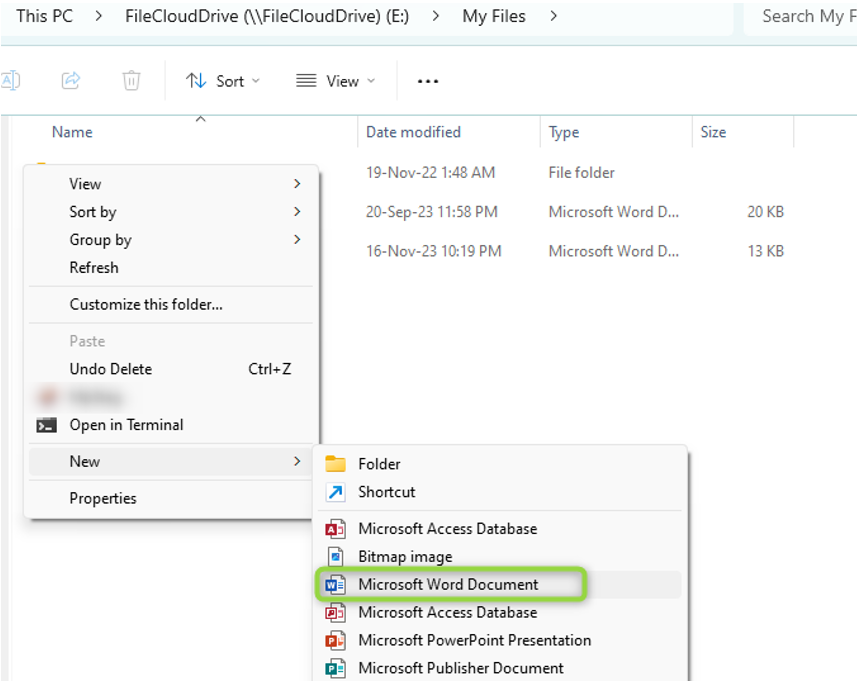Sort by Size column header
Screen dimensions: 857x681
(x=713, y=132)
